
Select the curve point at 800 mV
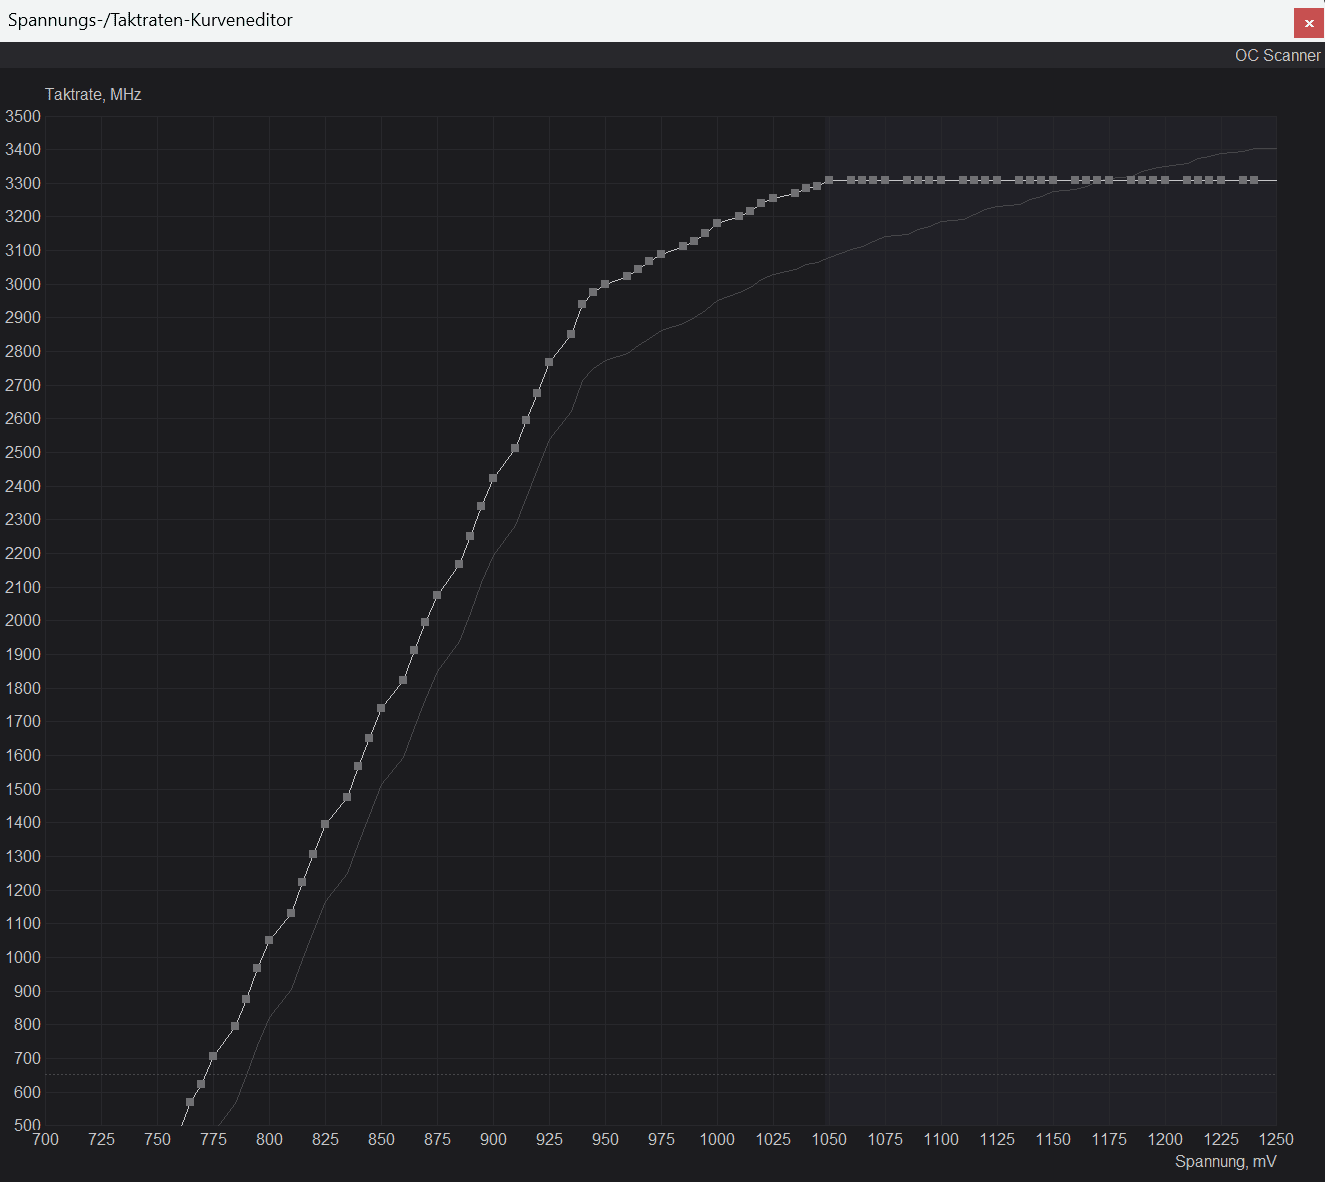pos(269,939)
